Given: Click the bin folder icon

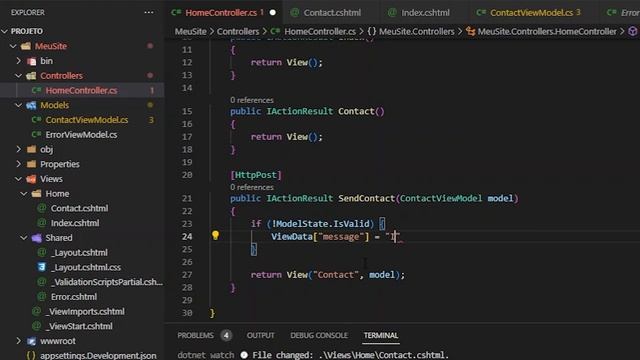Looking at the screenshot, I should click(x=31, y=61).
